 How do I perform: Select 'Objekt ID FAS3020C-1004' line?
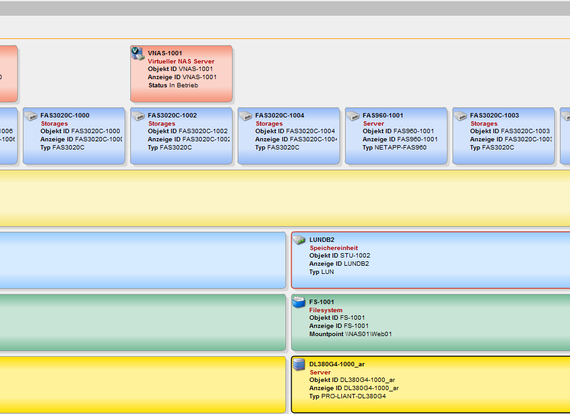(x=295, y=131)
